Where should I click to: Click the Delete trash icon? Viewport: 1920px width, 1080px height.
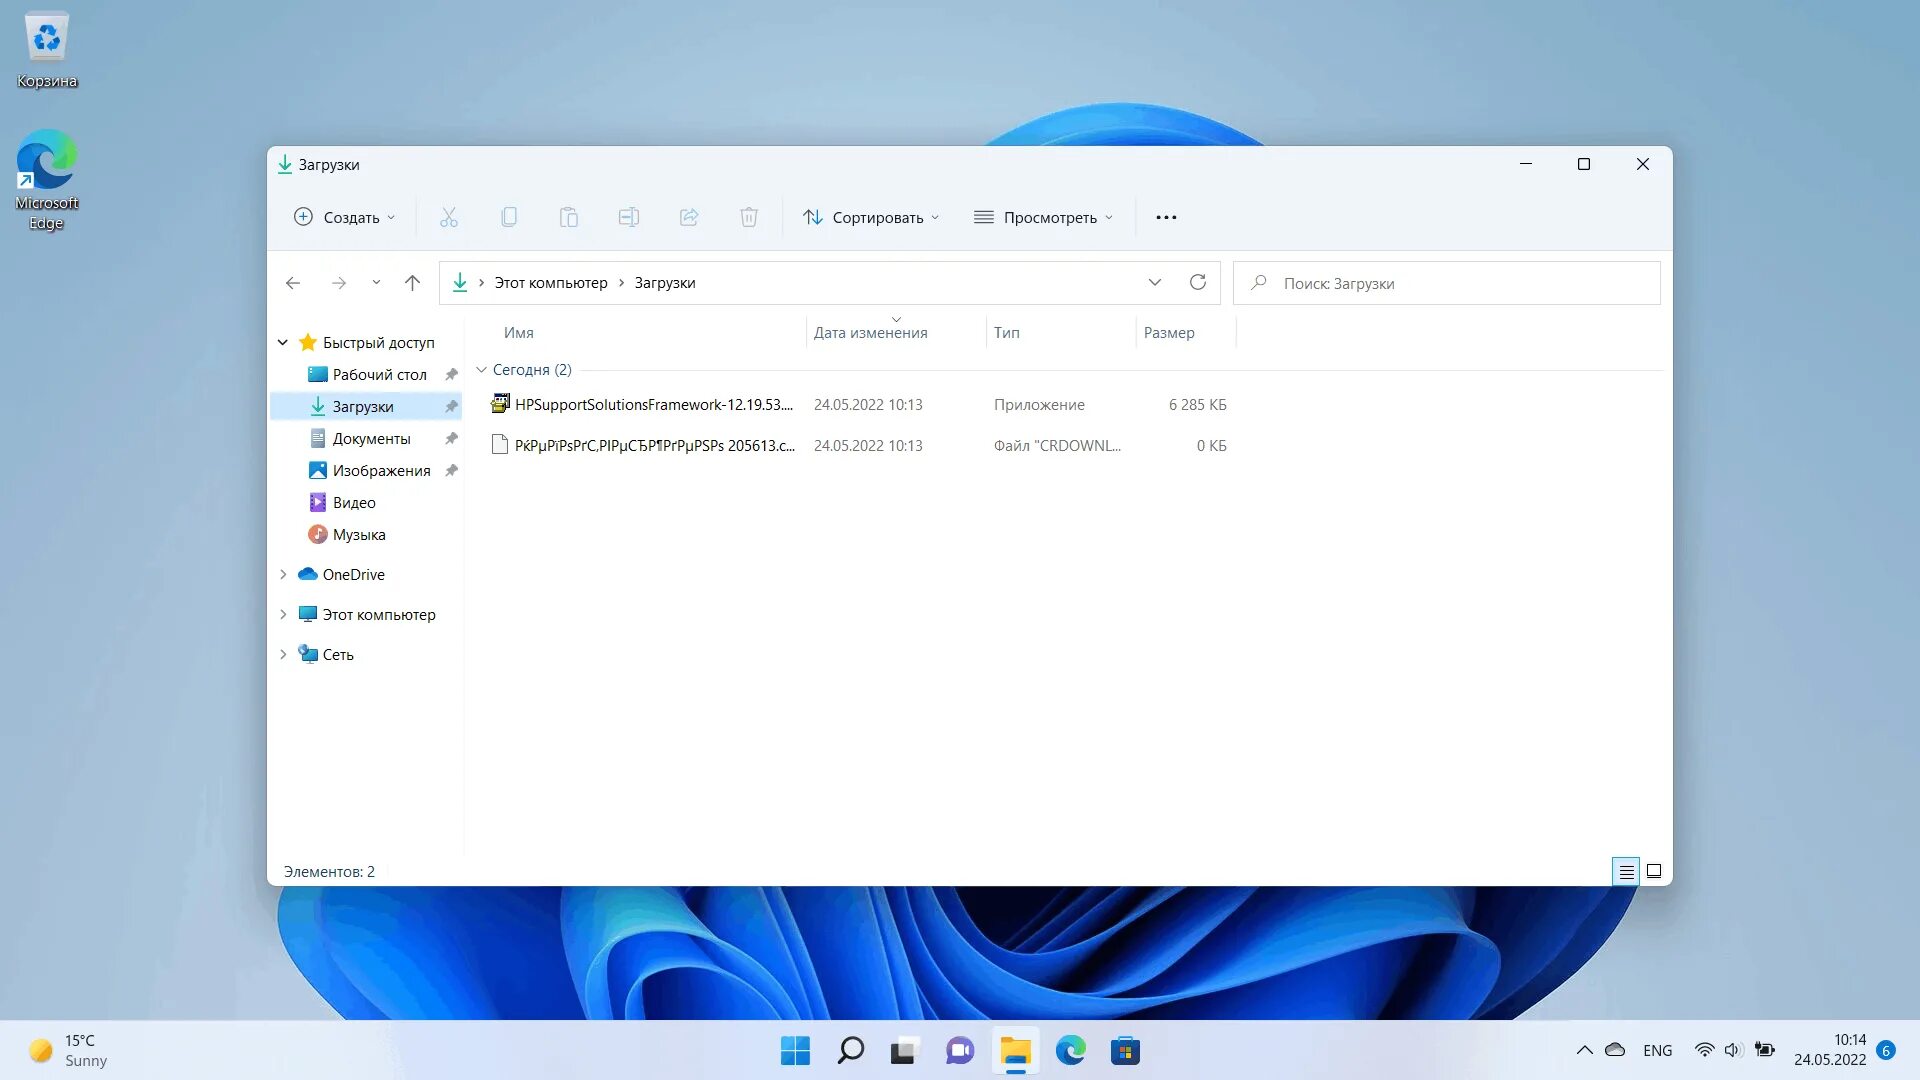pos(749,217)
